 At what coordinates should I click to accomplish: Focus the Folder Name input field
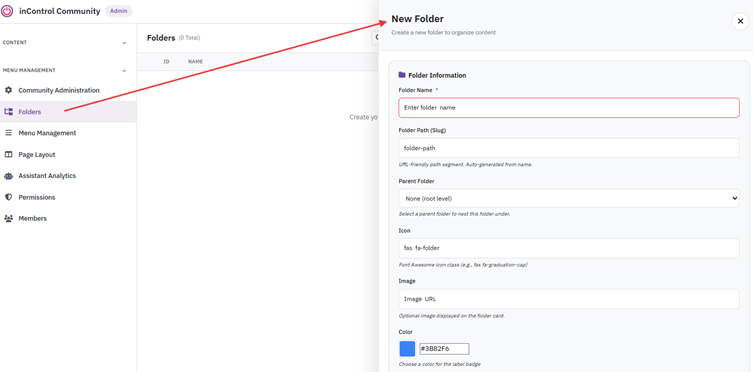coord(569,108)
